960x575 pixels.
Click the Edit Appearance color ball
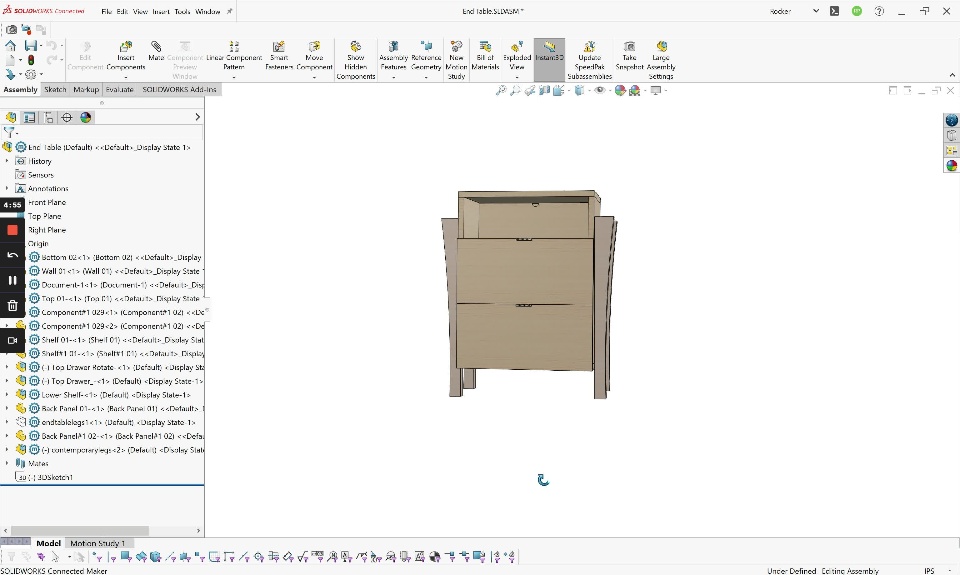pos(620,91)
